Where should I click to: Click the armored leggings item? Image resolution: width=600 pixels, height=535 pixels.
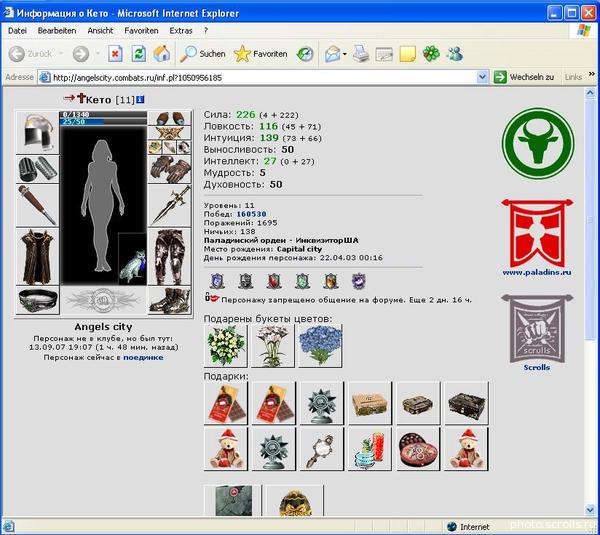point(169,257)
